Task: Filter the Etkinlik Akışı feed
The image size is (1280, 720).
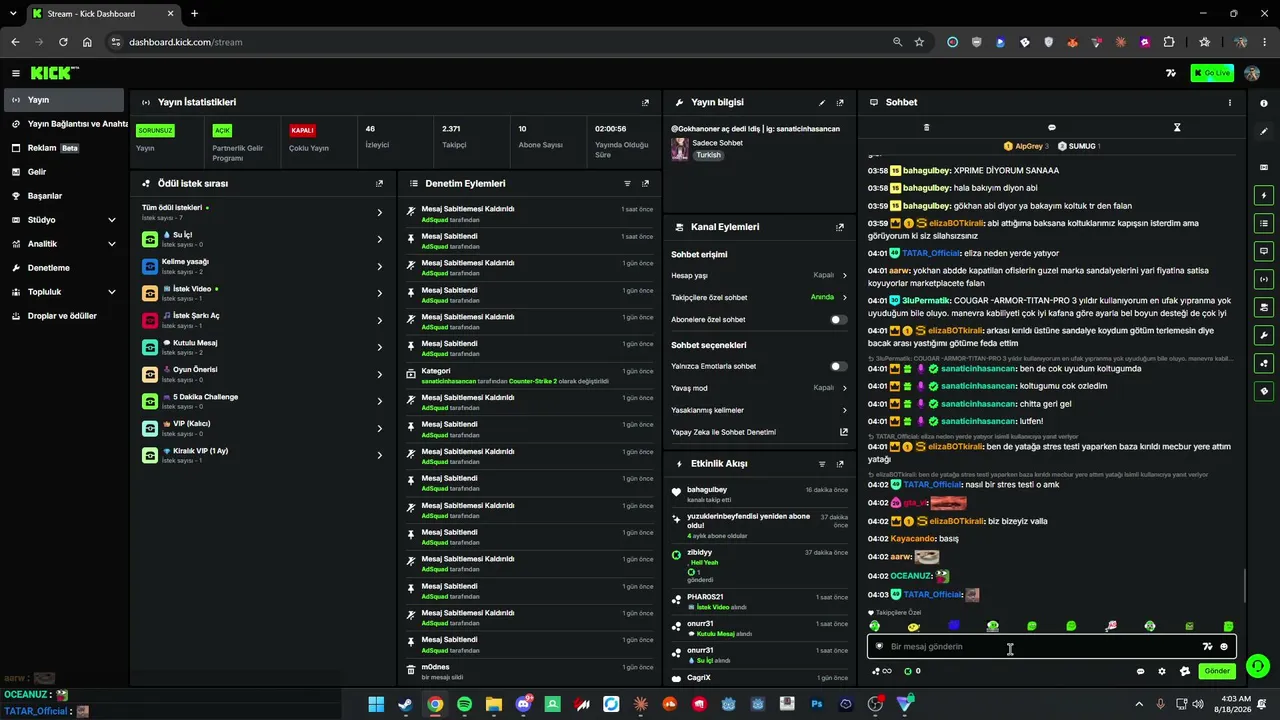Action: 822,464
